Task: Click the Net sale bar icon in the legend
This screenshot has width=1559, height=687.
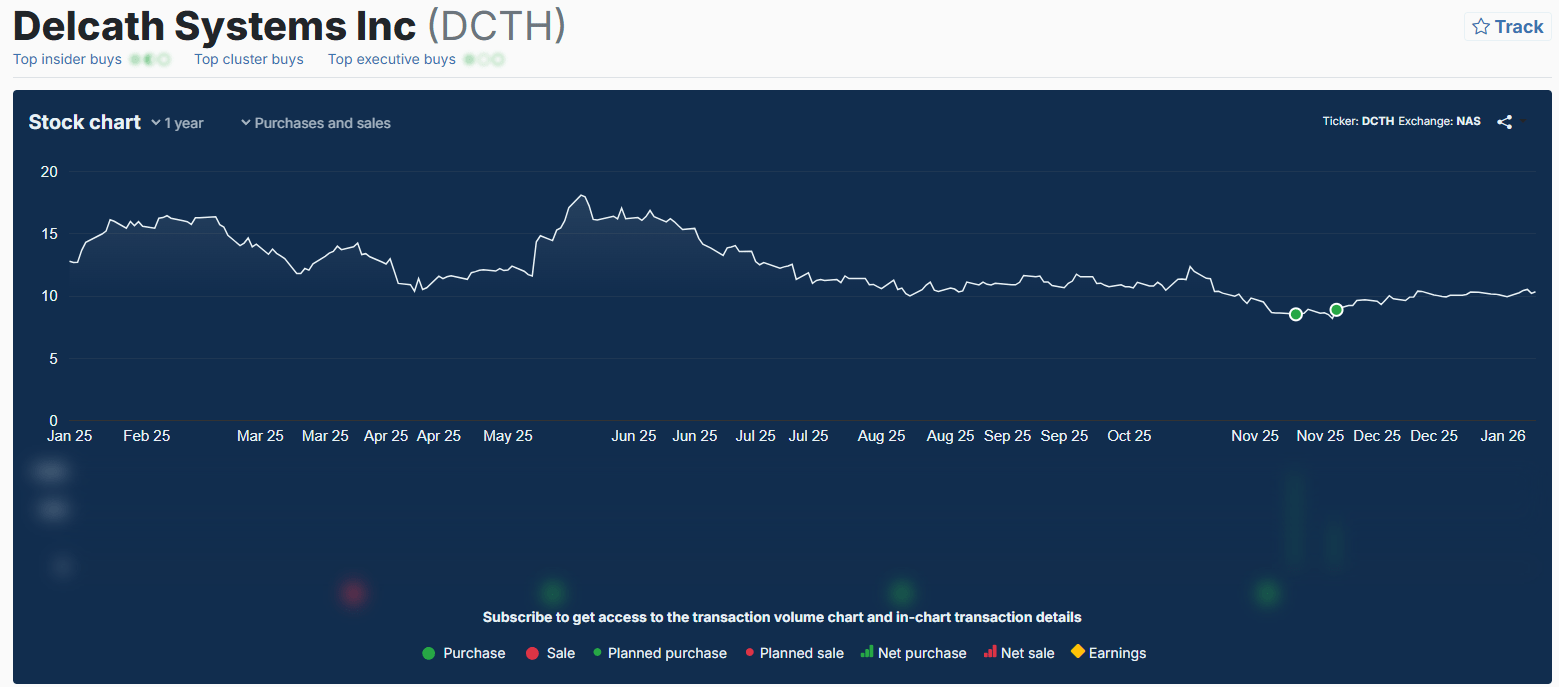Action: click(x=990, y=652)
